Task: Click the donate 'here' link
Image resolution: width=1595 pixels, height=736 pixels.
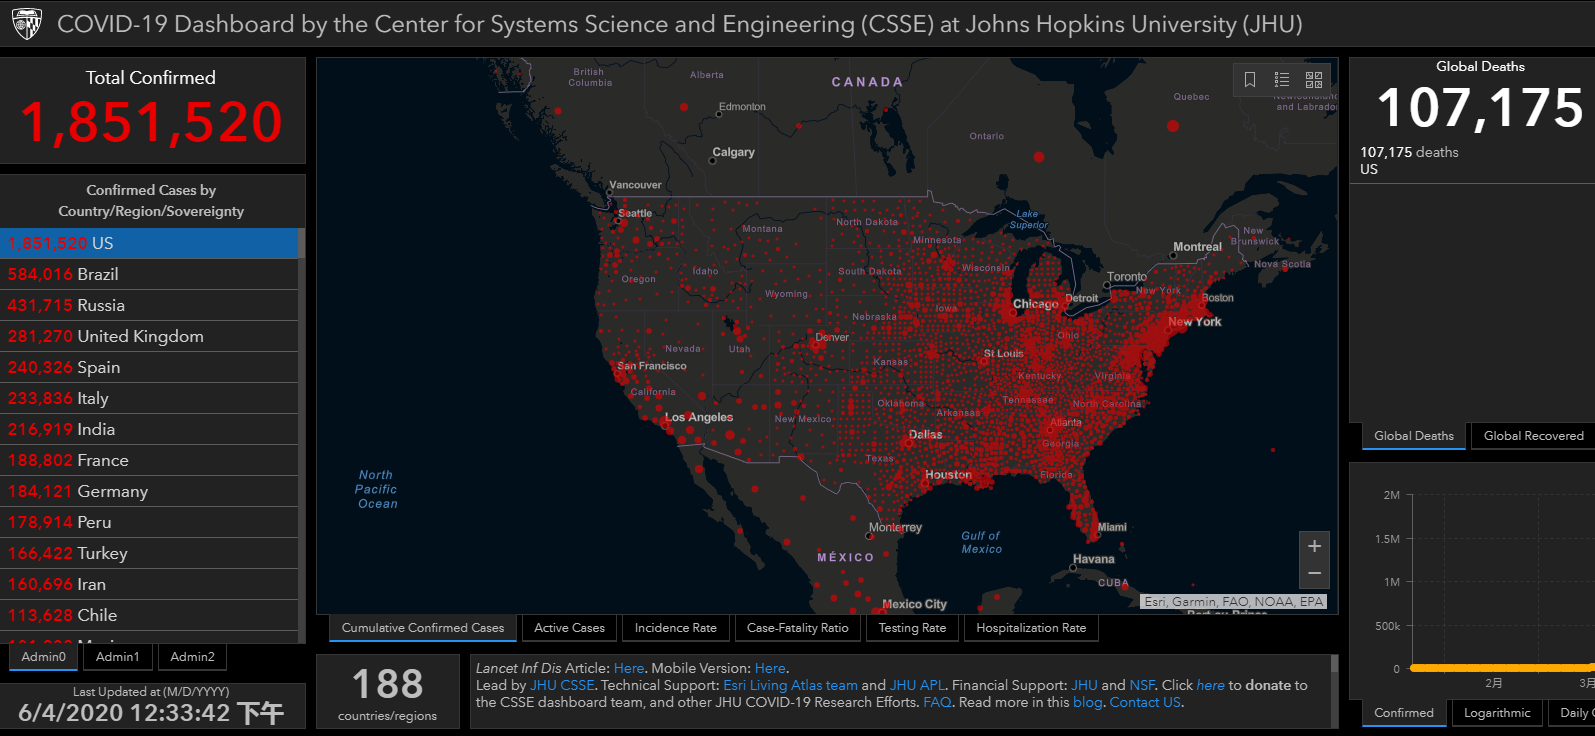Action: [1210, 685]
